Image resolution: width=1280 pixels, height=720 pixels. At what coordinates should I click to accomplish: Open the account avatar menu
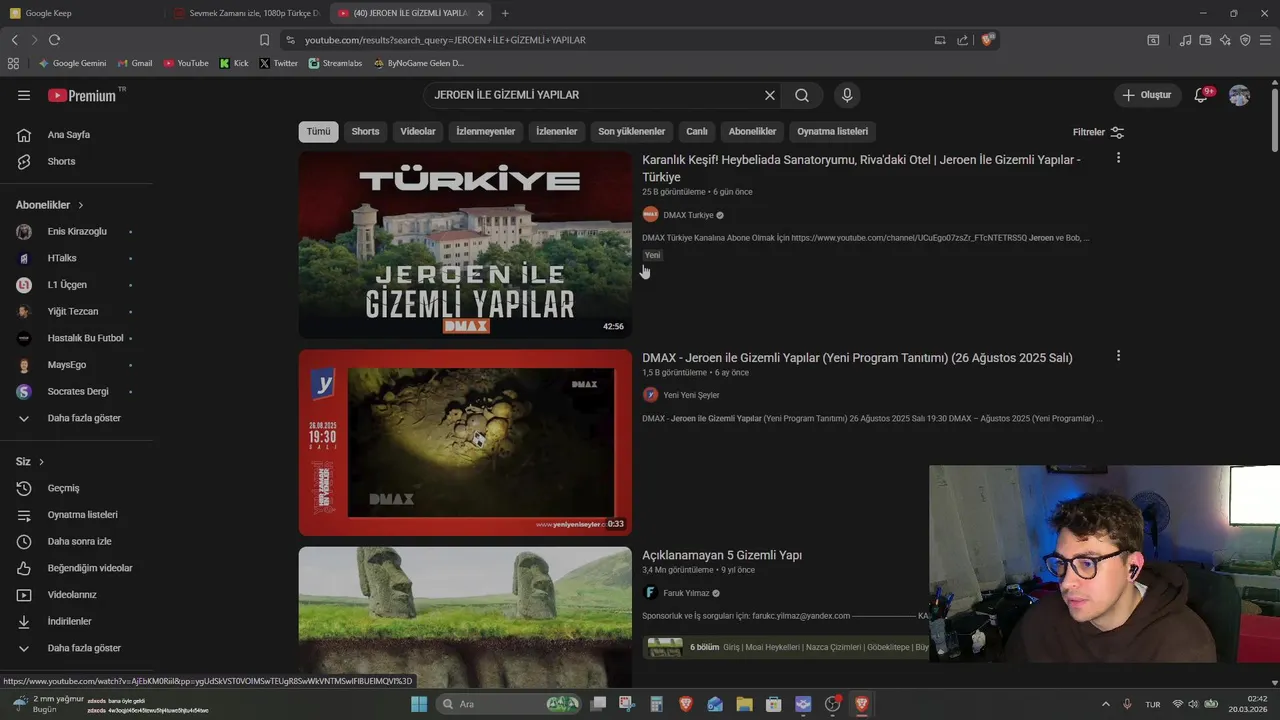pos(1239,95)
